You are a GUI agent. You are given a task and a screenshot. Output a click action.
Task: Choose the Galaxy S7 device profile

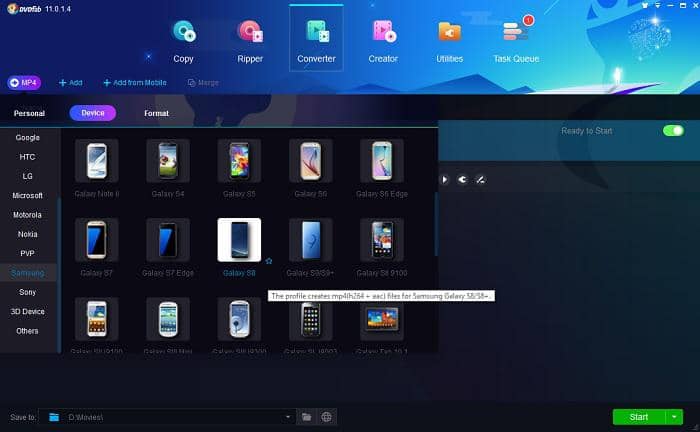(97, 240)
